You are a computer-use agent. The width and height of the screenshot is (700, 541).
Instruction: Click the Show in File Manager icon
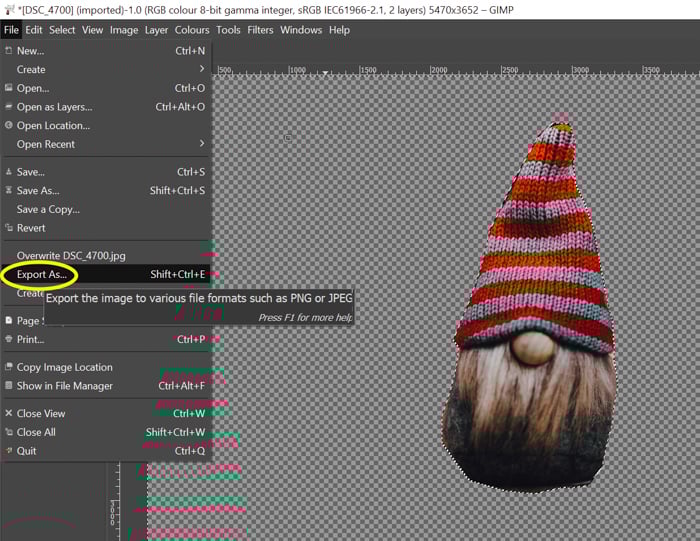coord(8,385)
